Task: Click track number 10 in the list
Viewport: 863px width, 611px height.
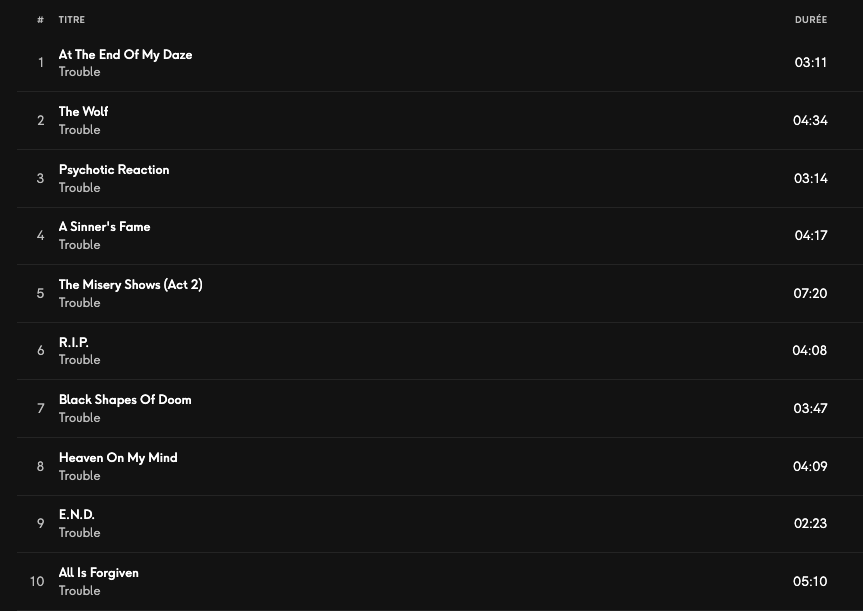Action: (37, 581)
